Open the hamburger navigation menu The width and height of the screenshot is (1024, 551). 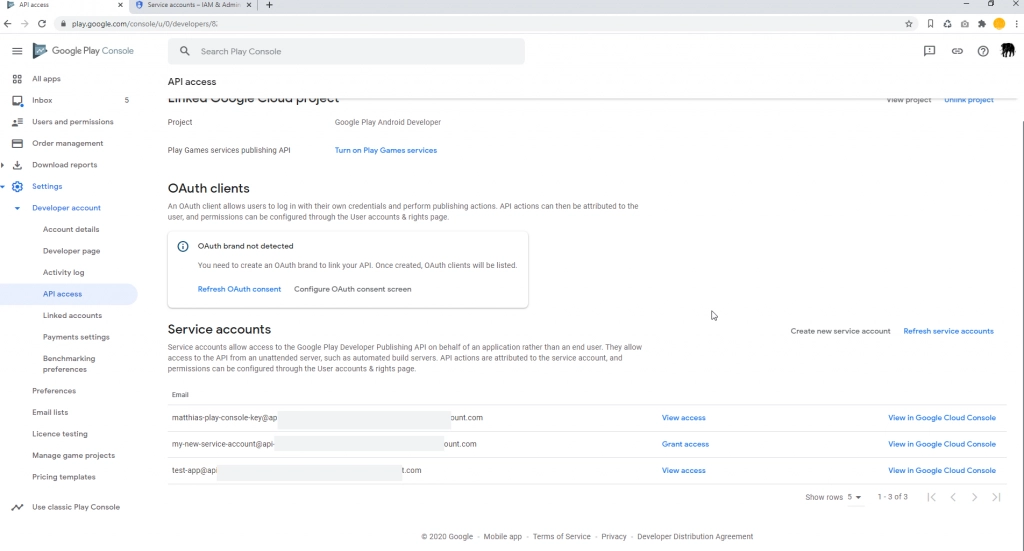pyautogui.click(x=17, y=51)
